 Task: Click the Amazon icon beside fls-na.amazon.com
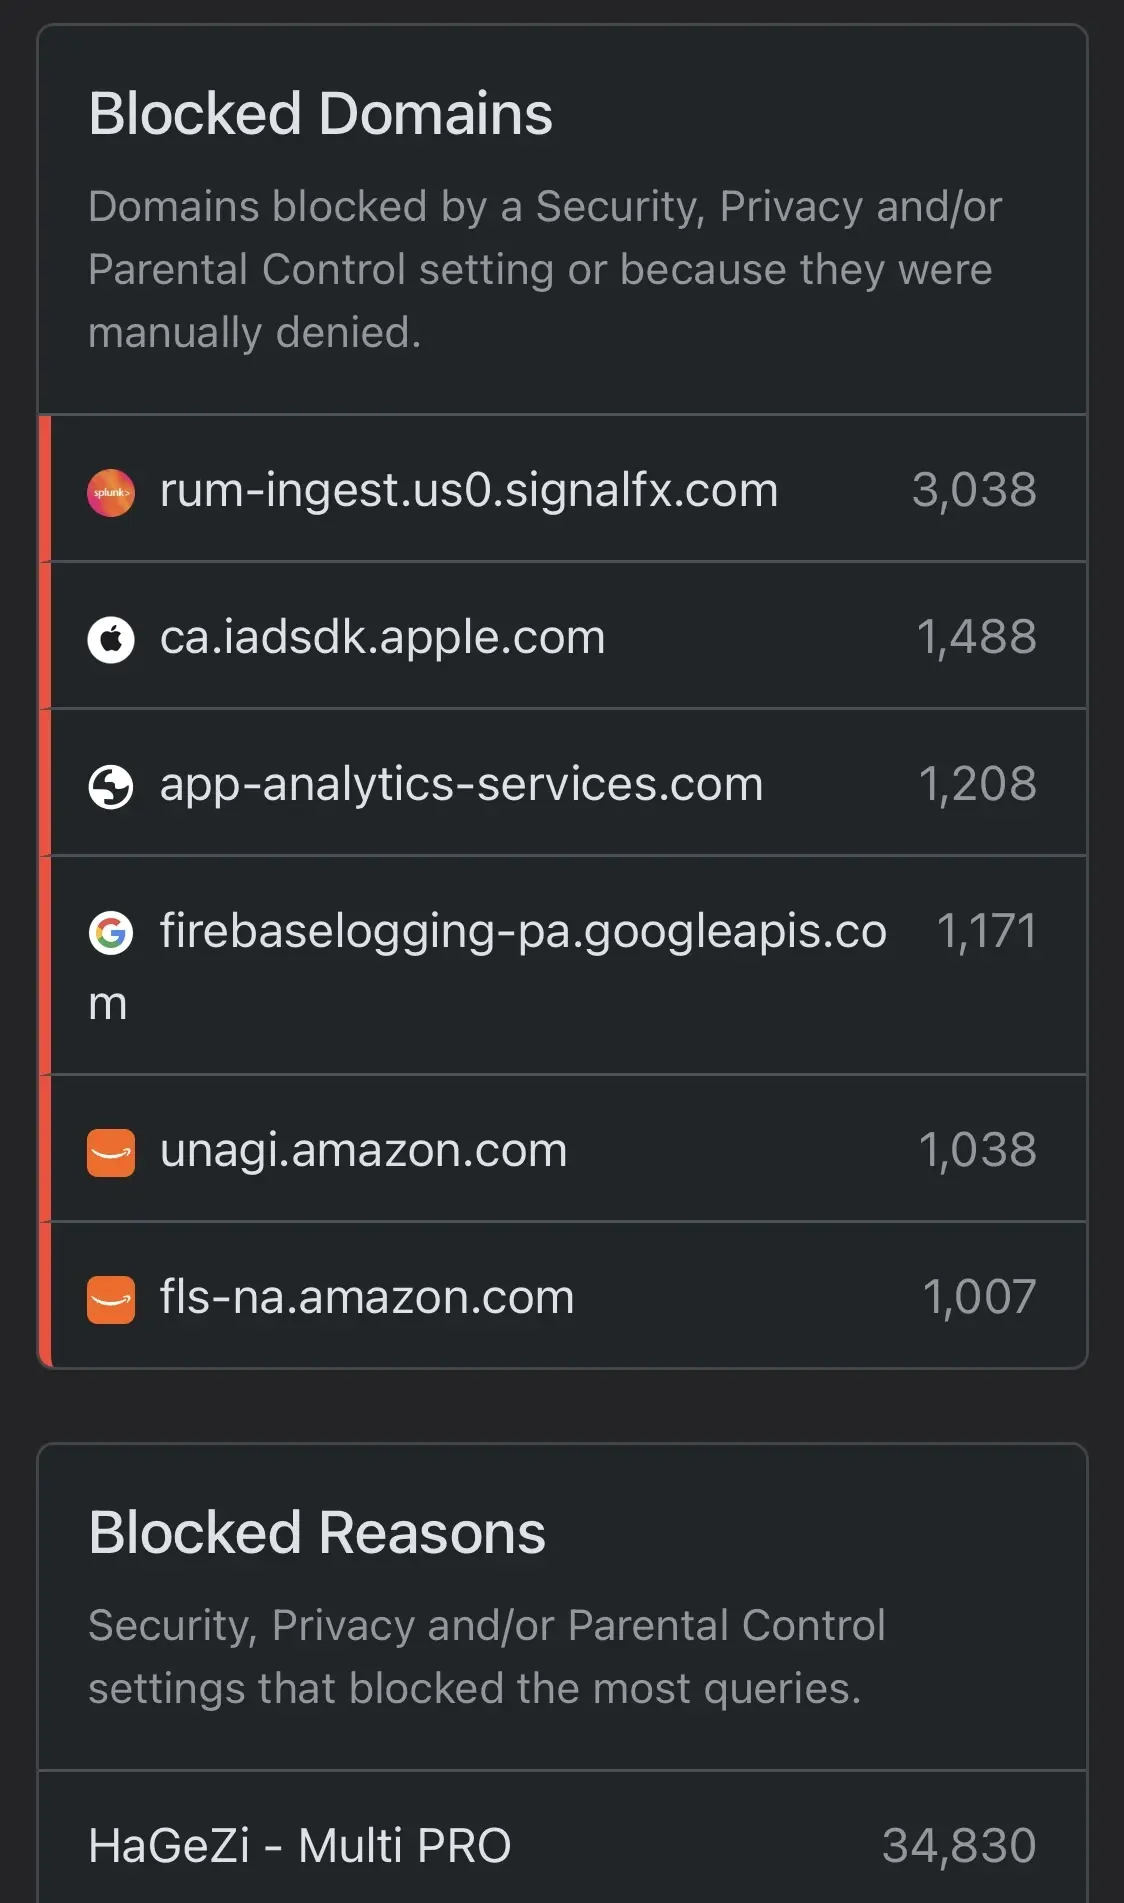[x=111, y=1300]
